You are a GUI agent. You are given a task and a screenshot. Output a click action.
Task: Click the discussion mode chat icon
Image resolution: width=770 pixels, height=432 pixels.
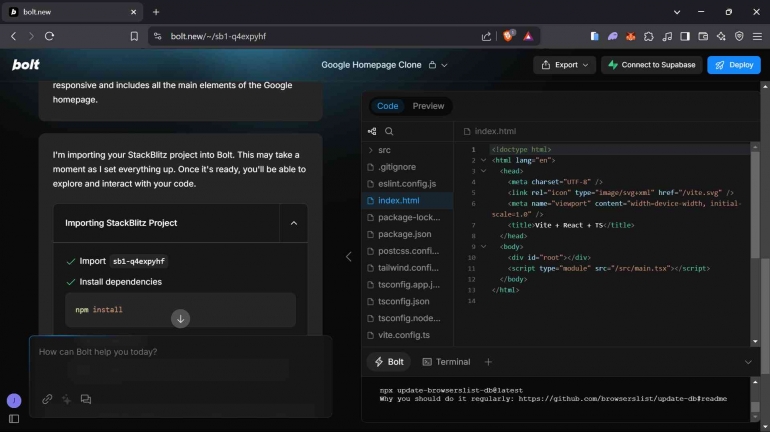86,399
